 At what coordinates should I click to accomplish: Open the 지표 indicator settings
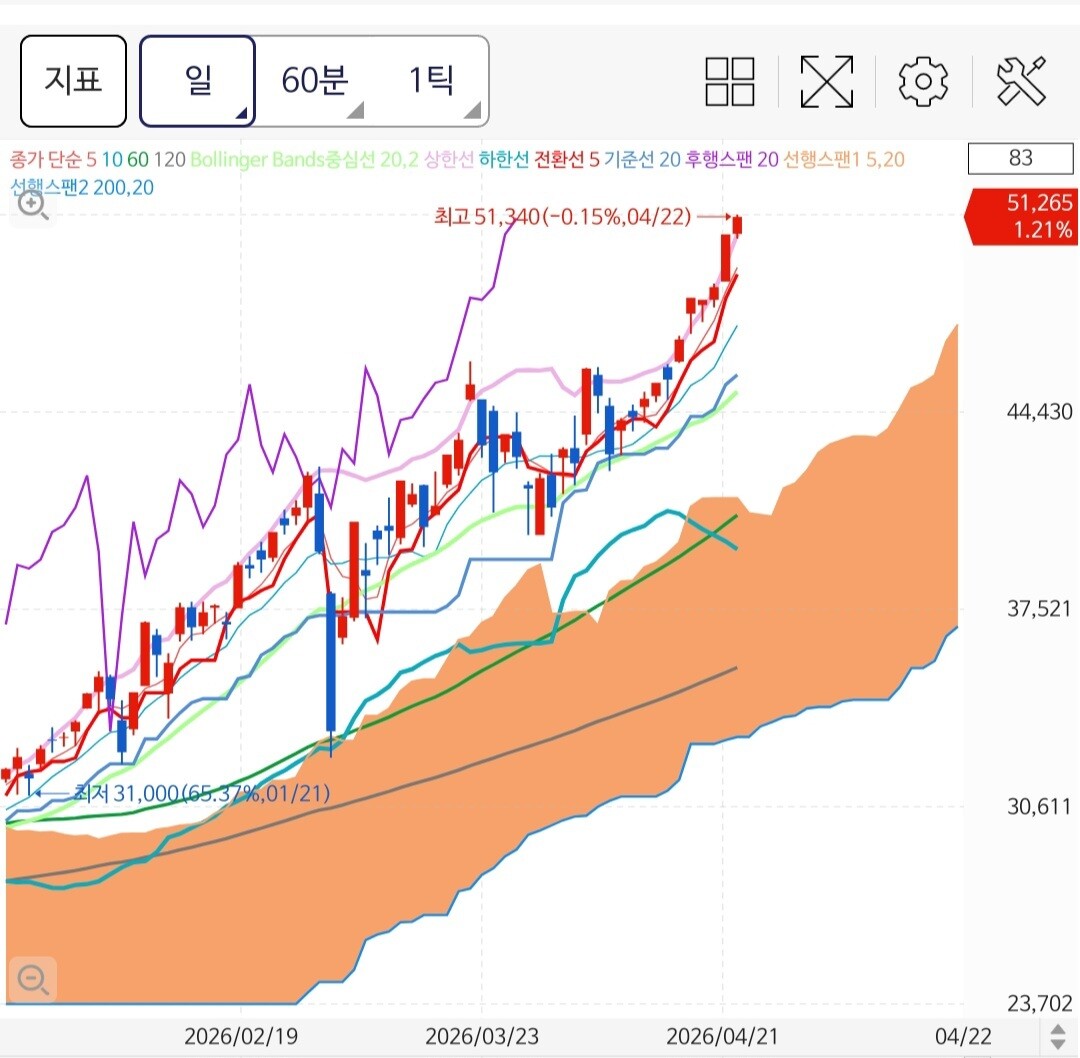pos(73,81)
